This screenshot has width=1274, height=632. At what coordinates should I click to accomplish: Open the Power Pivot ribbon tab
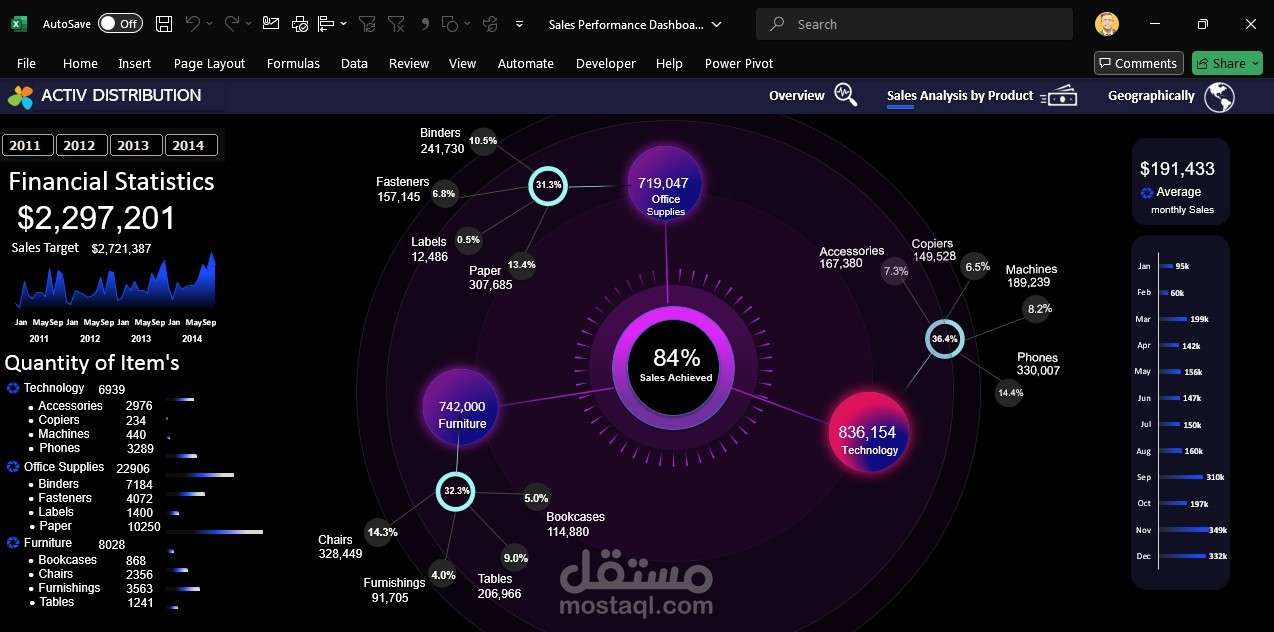point(738,63)
